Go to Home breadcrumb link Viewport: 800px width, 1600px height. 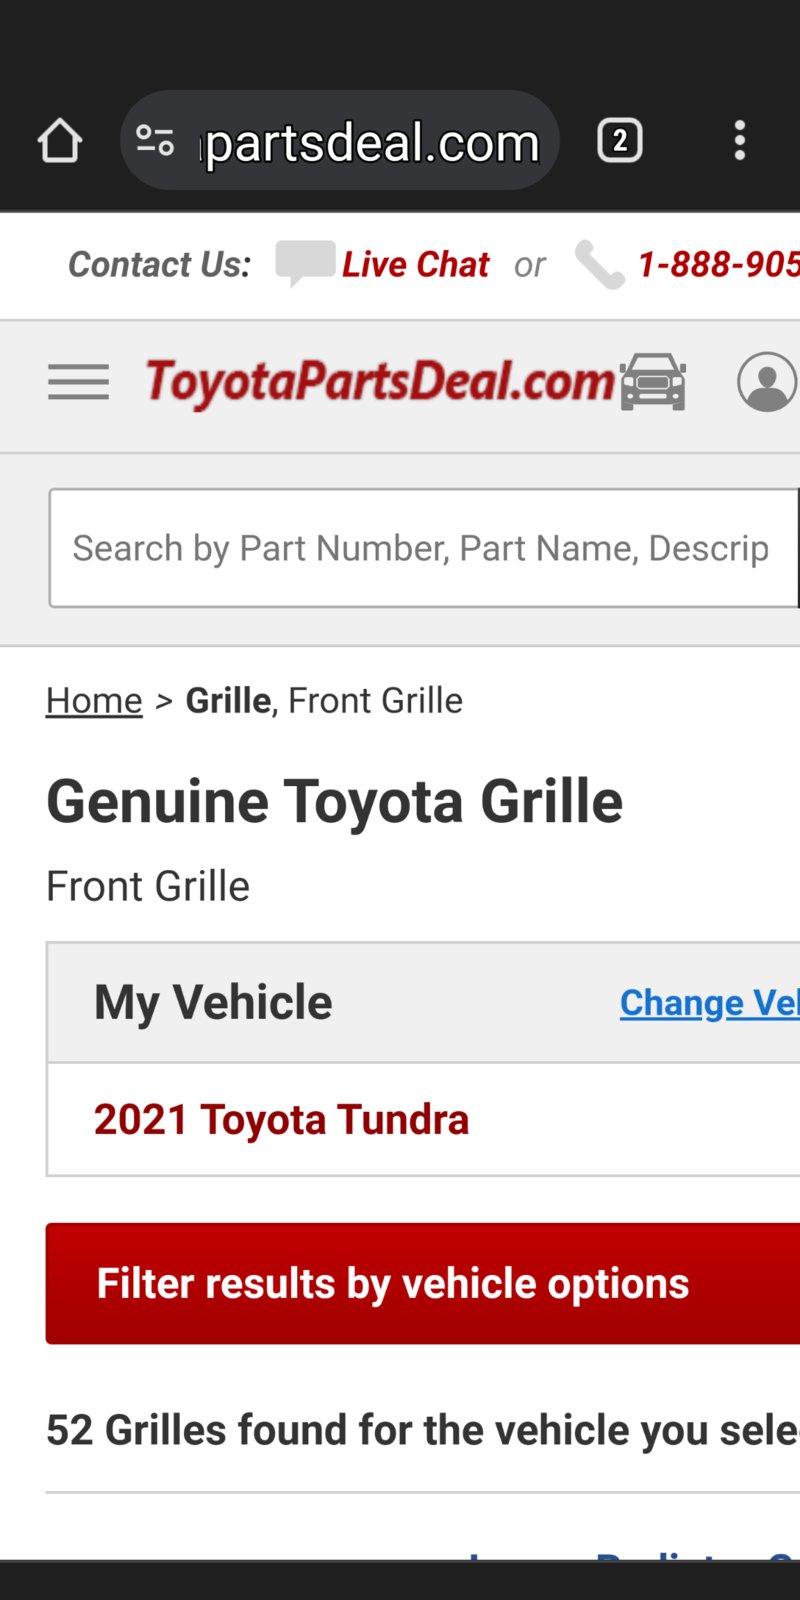point(94,701)
